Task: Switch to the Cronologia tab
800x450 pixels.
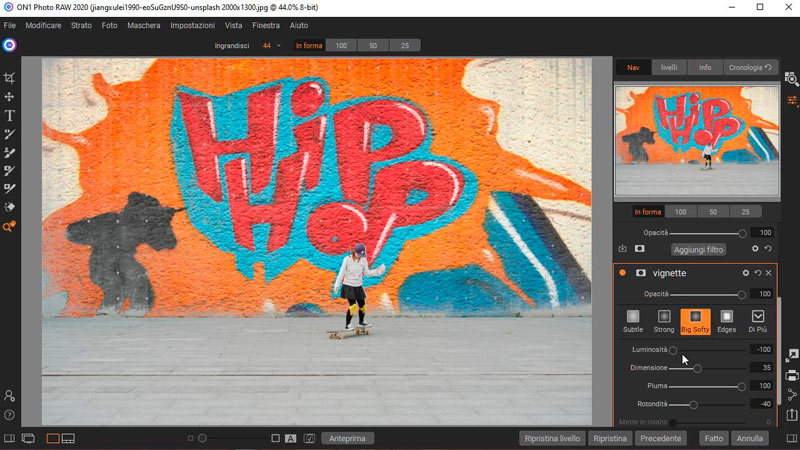Action: (x=751, y=67)
